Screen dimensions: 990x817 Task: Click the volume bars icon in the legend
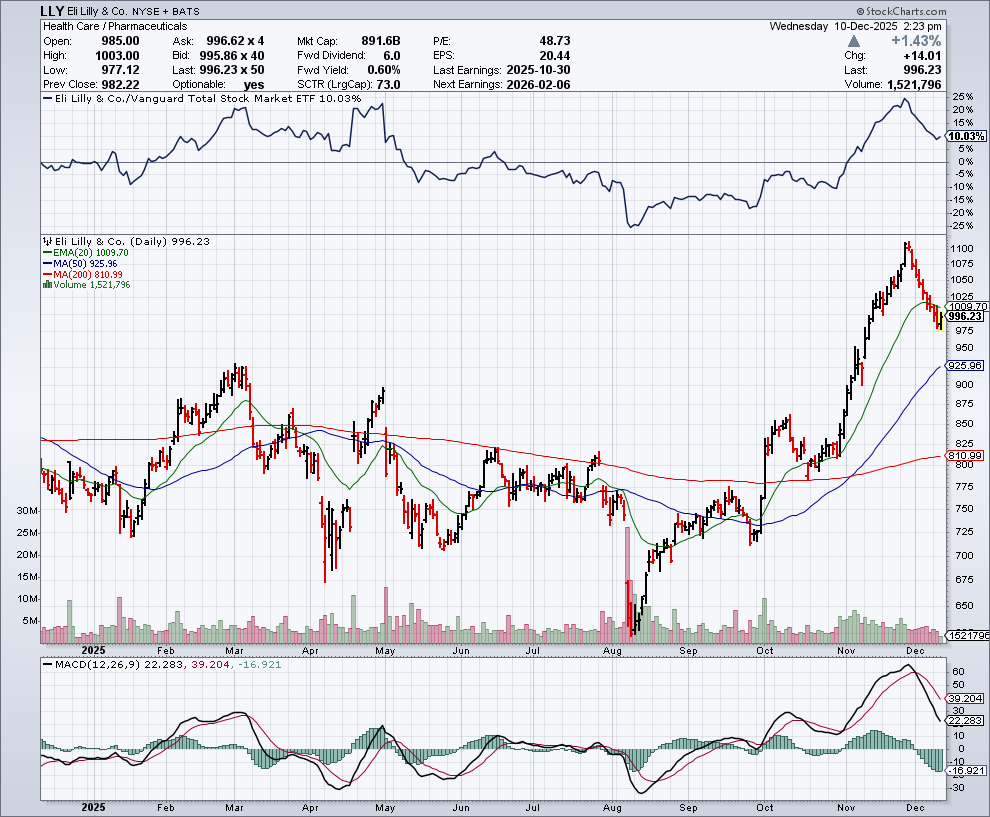45,285
